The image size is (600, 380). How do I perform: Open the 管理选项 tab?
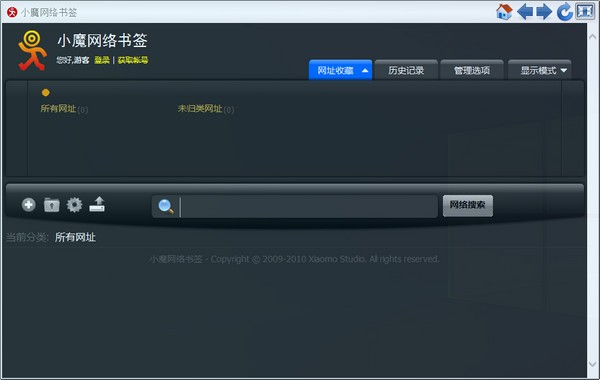click(x=472, y=70)
